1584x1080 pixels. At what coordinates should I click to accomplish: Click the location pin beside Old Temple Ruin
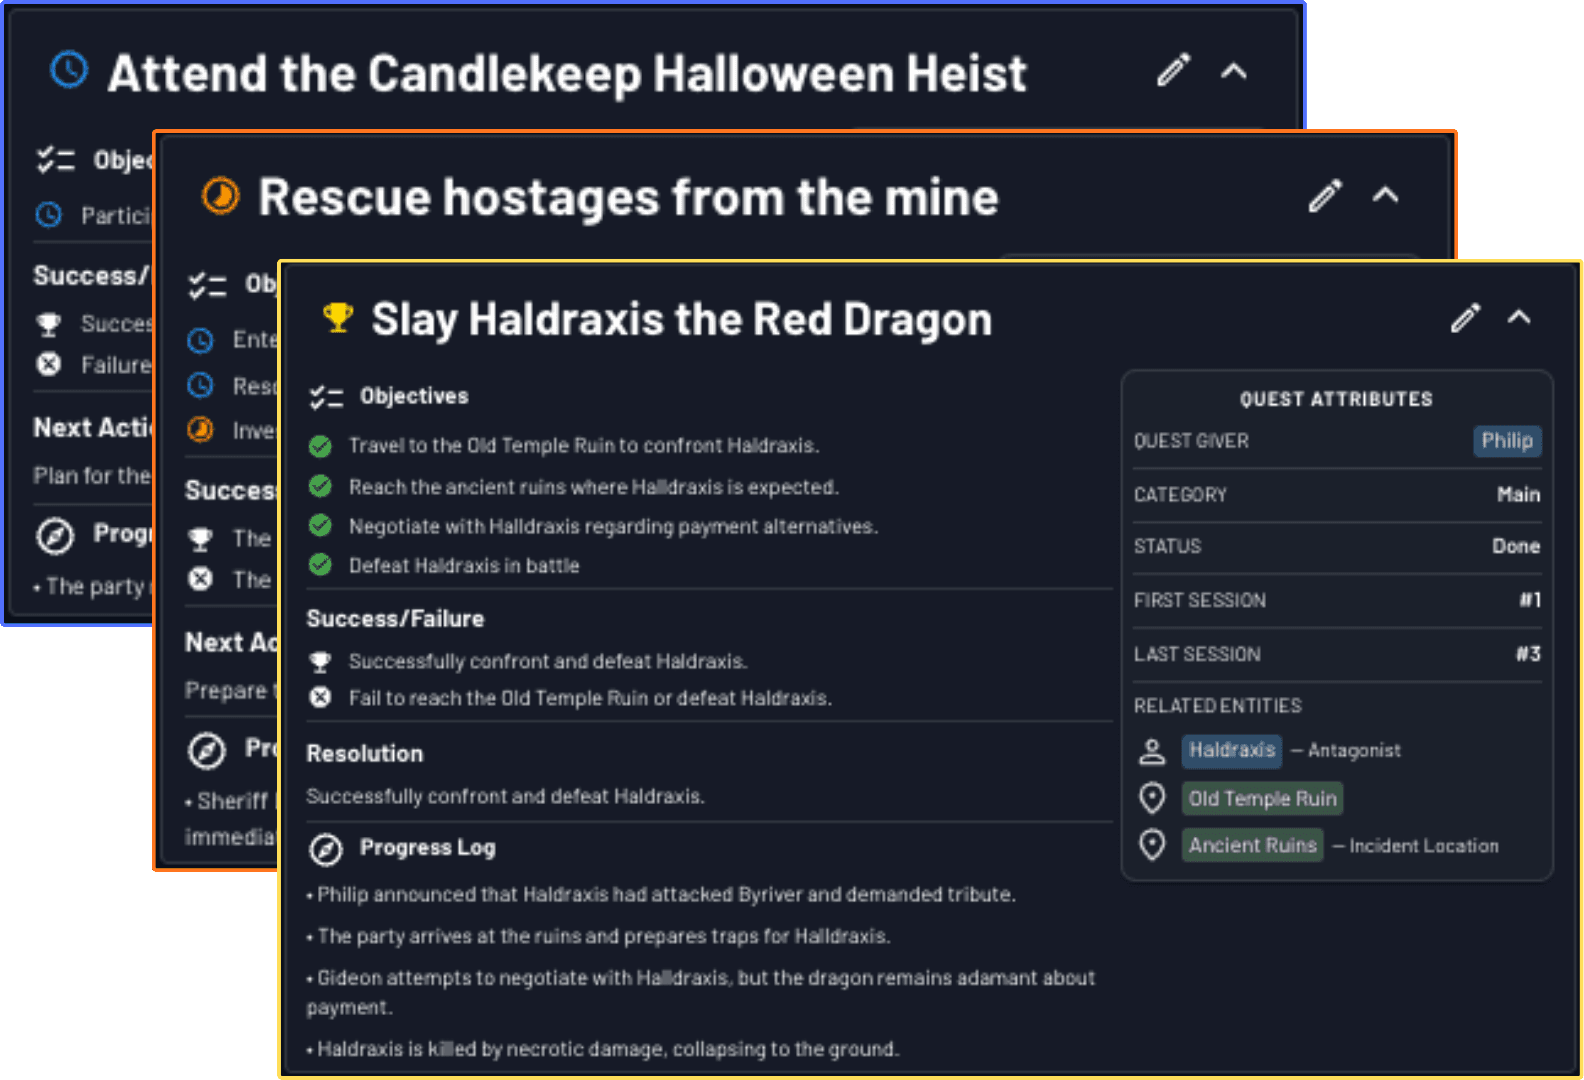tap(1152, 798)
